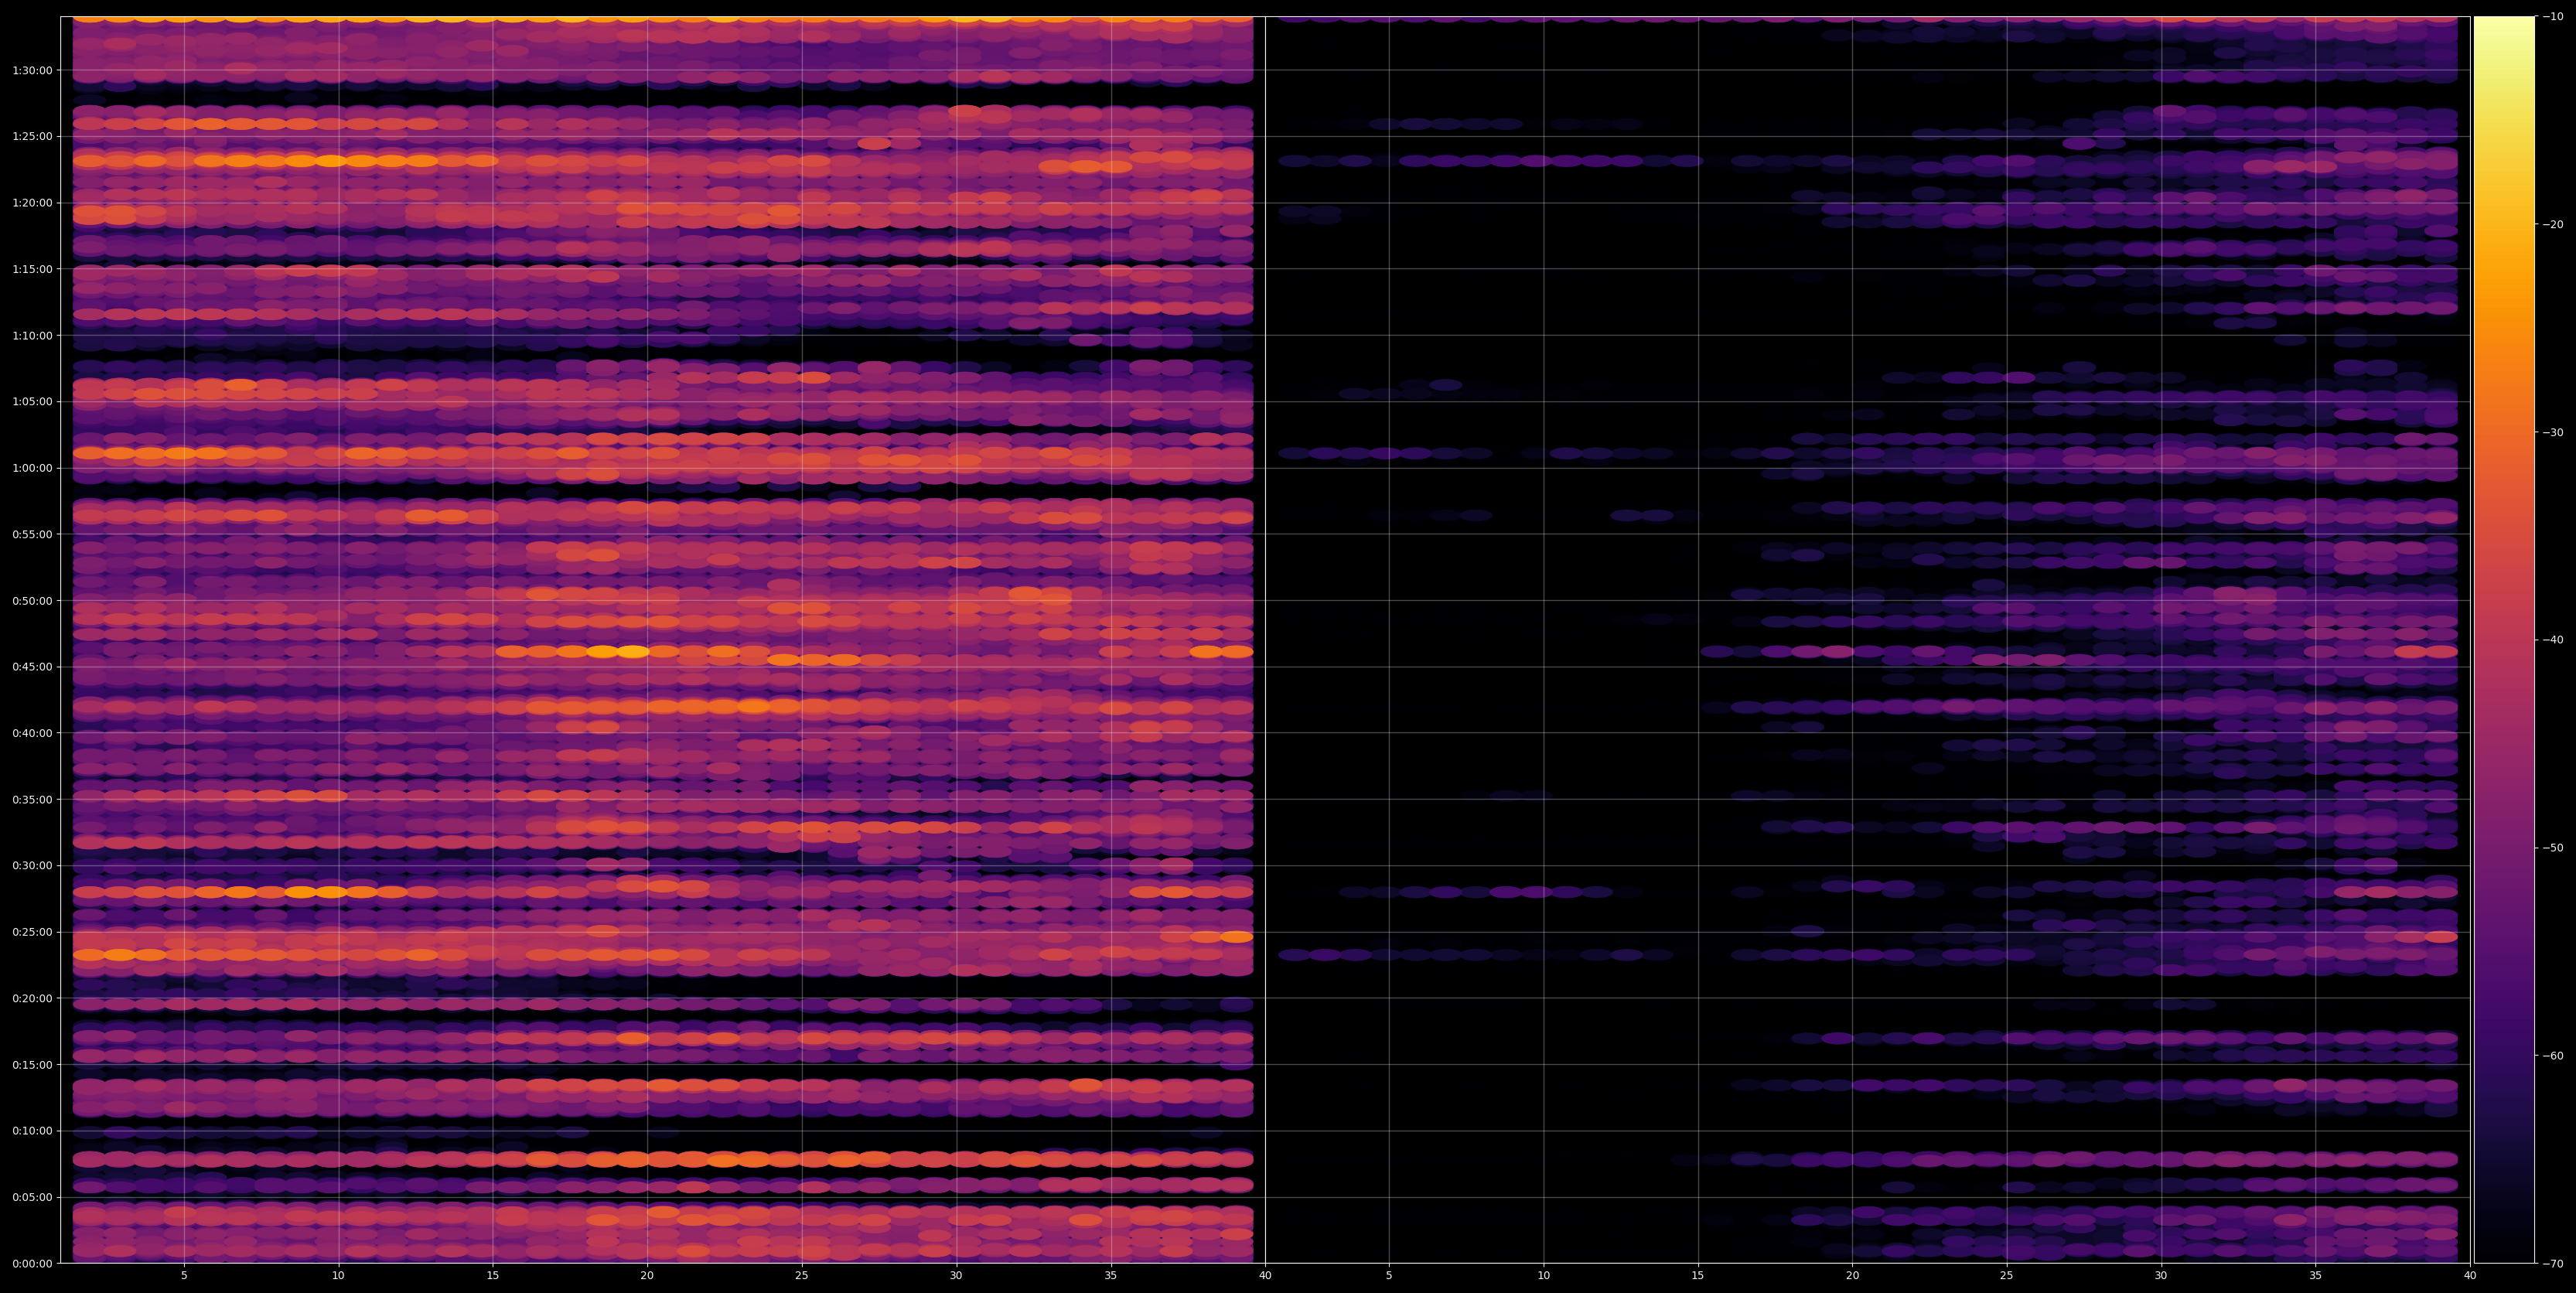
Task: Click the −10 colorbar tick label
Action: click(x=2553, y=17)
